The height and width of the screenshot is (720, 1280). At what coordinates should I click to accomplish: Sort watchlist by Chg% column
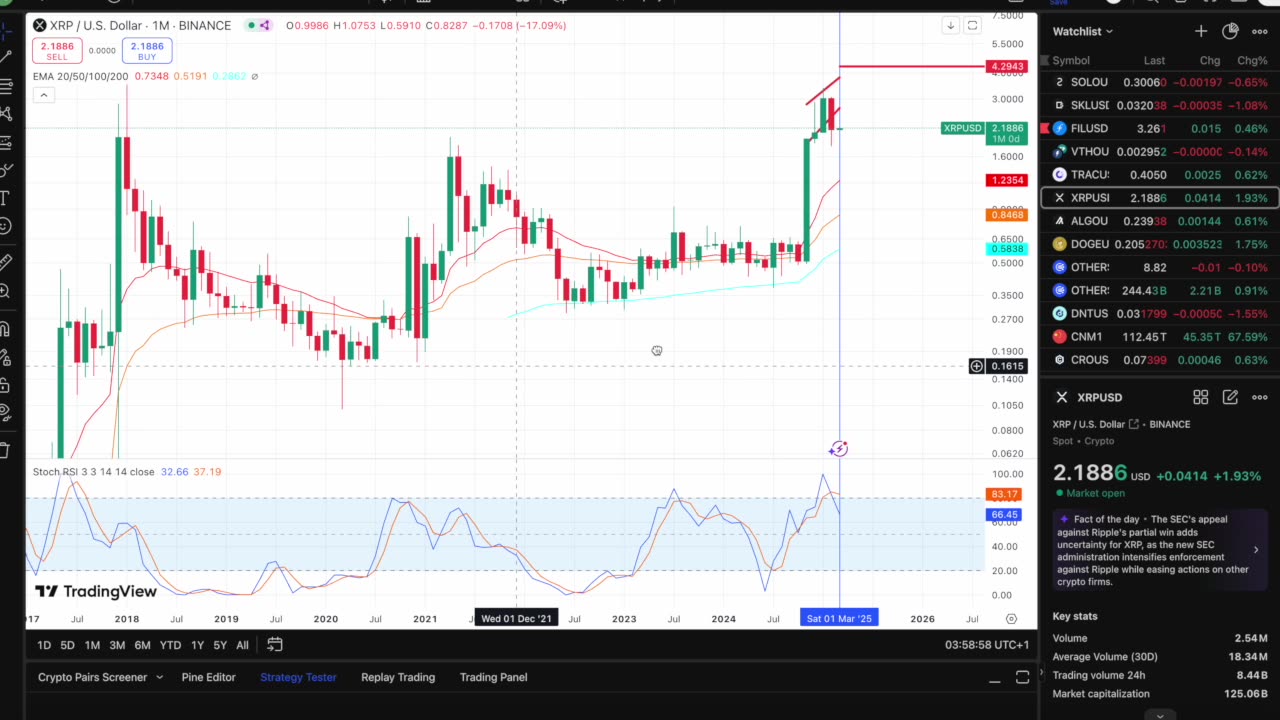tap(1252, 61)
